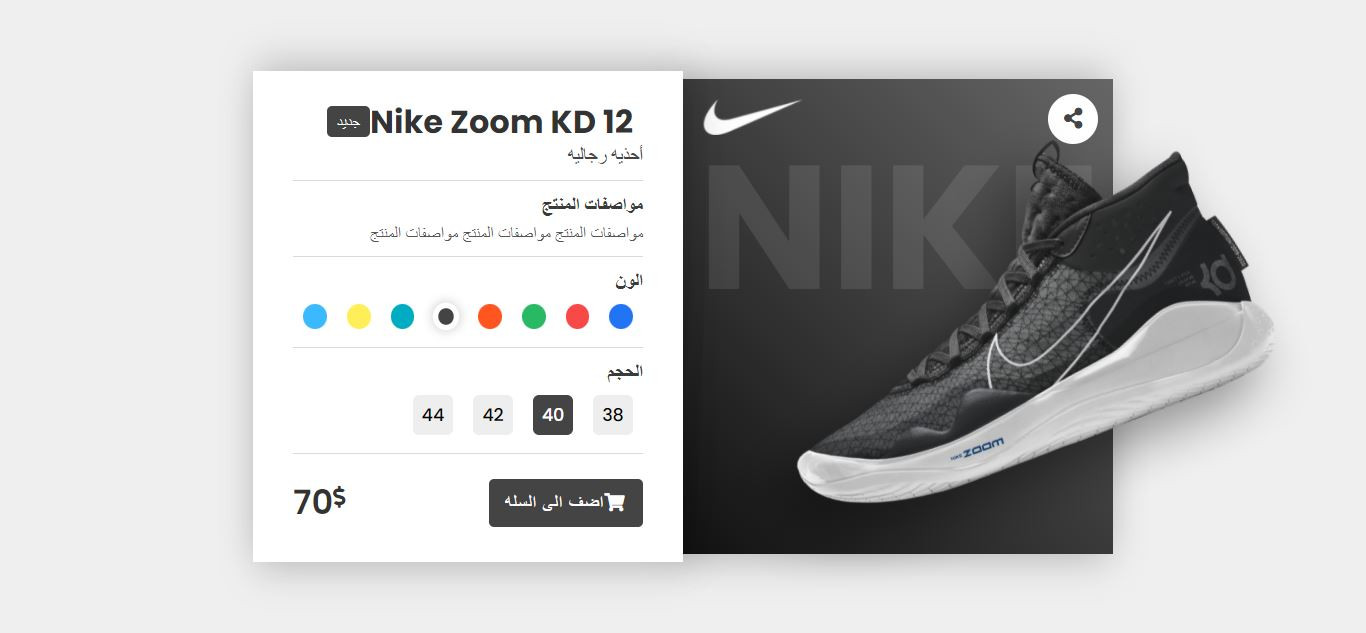This screenshot has height=633, width=1366.
Task: Choose the red color option
Action: coord(577,317)
